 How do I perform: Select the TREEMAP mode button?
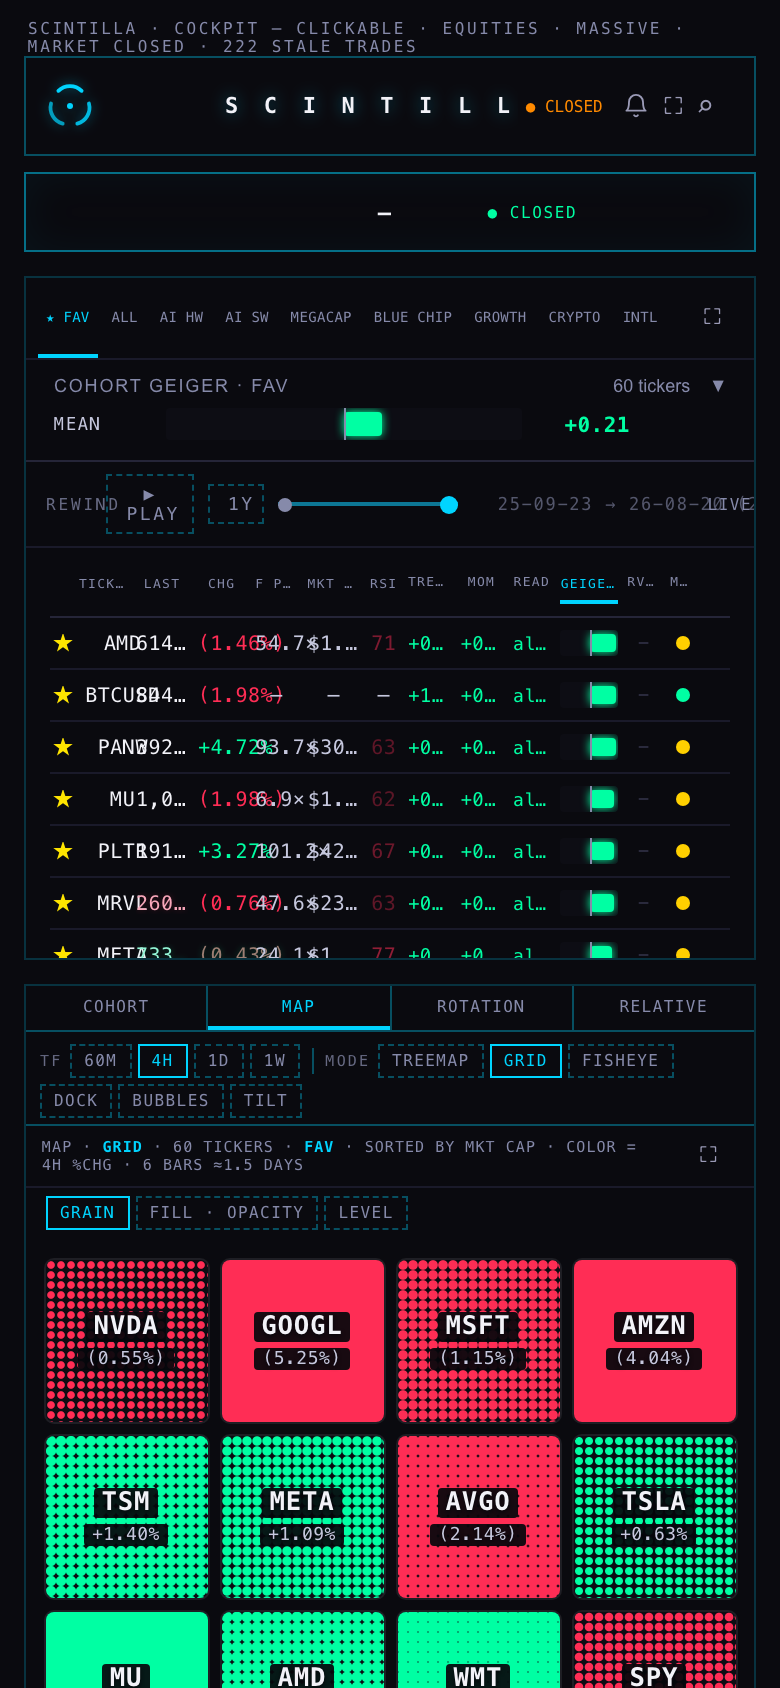coord(431,1061)
